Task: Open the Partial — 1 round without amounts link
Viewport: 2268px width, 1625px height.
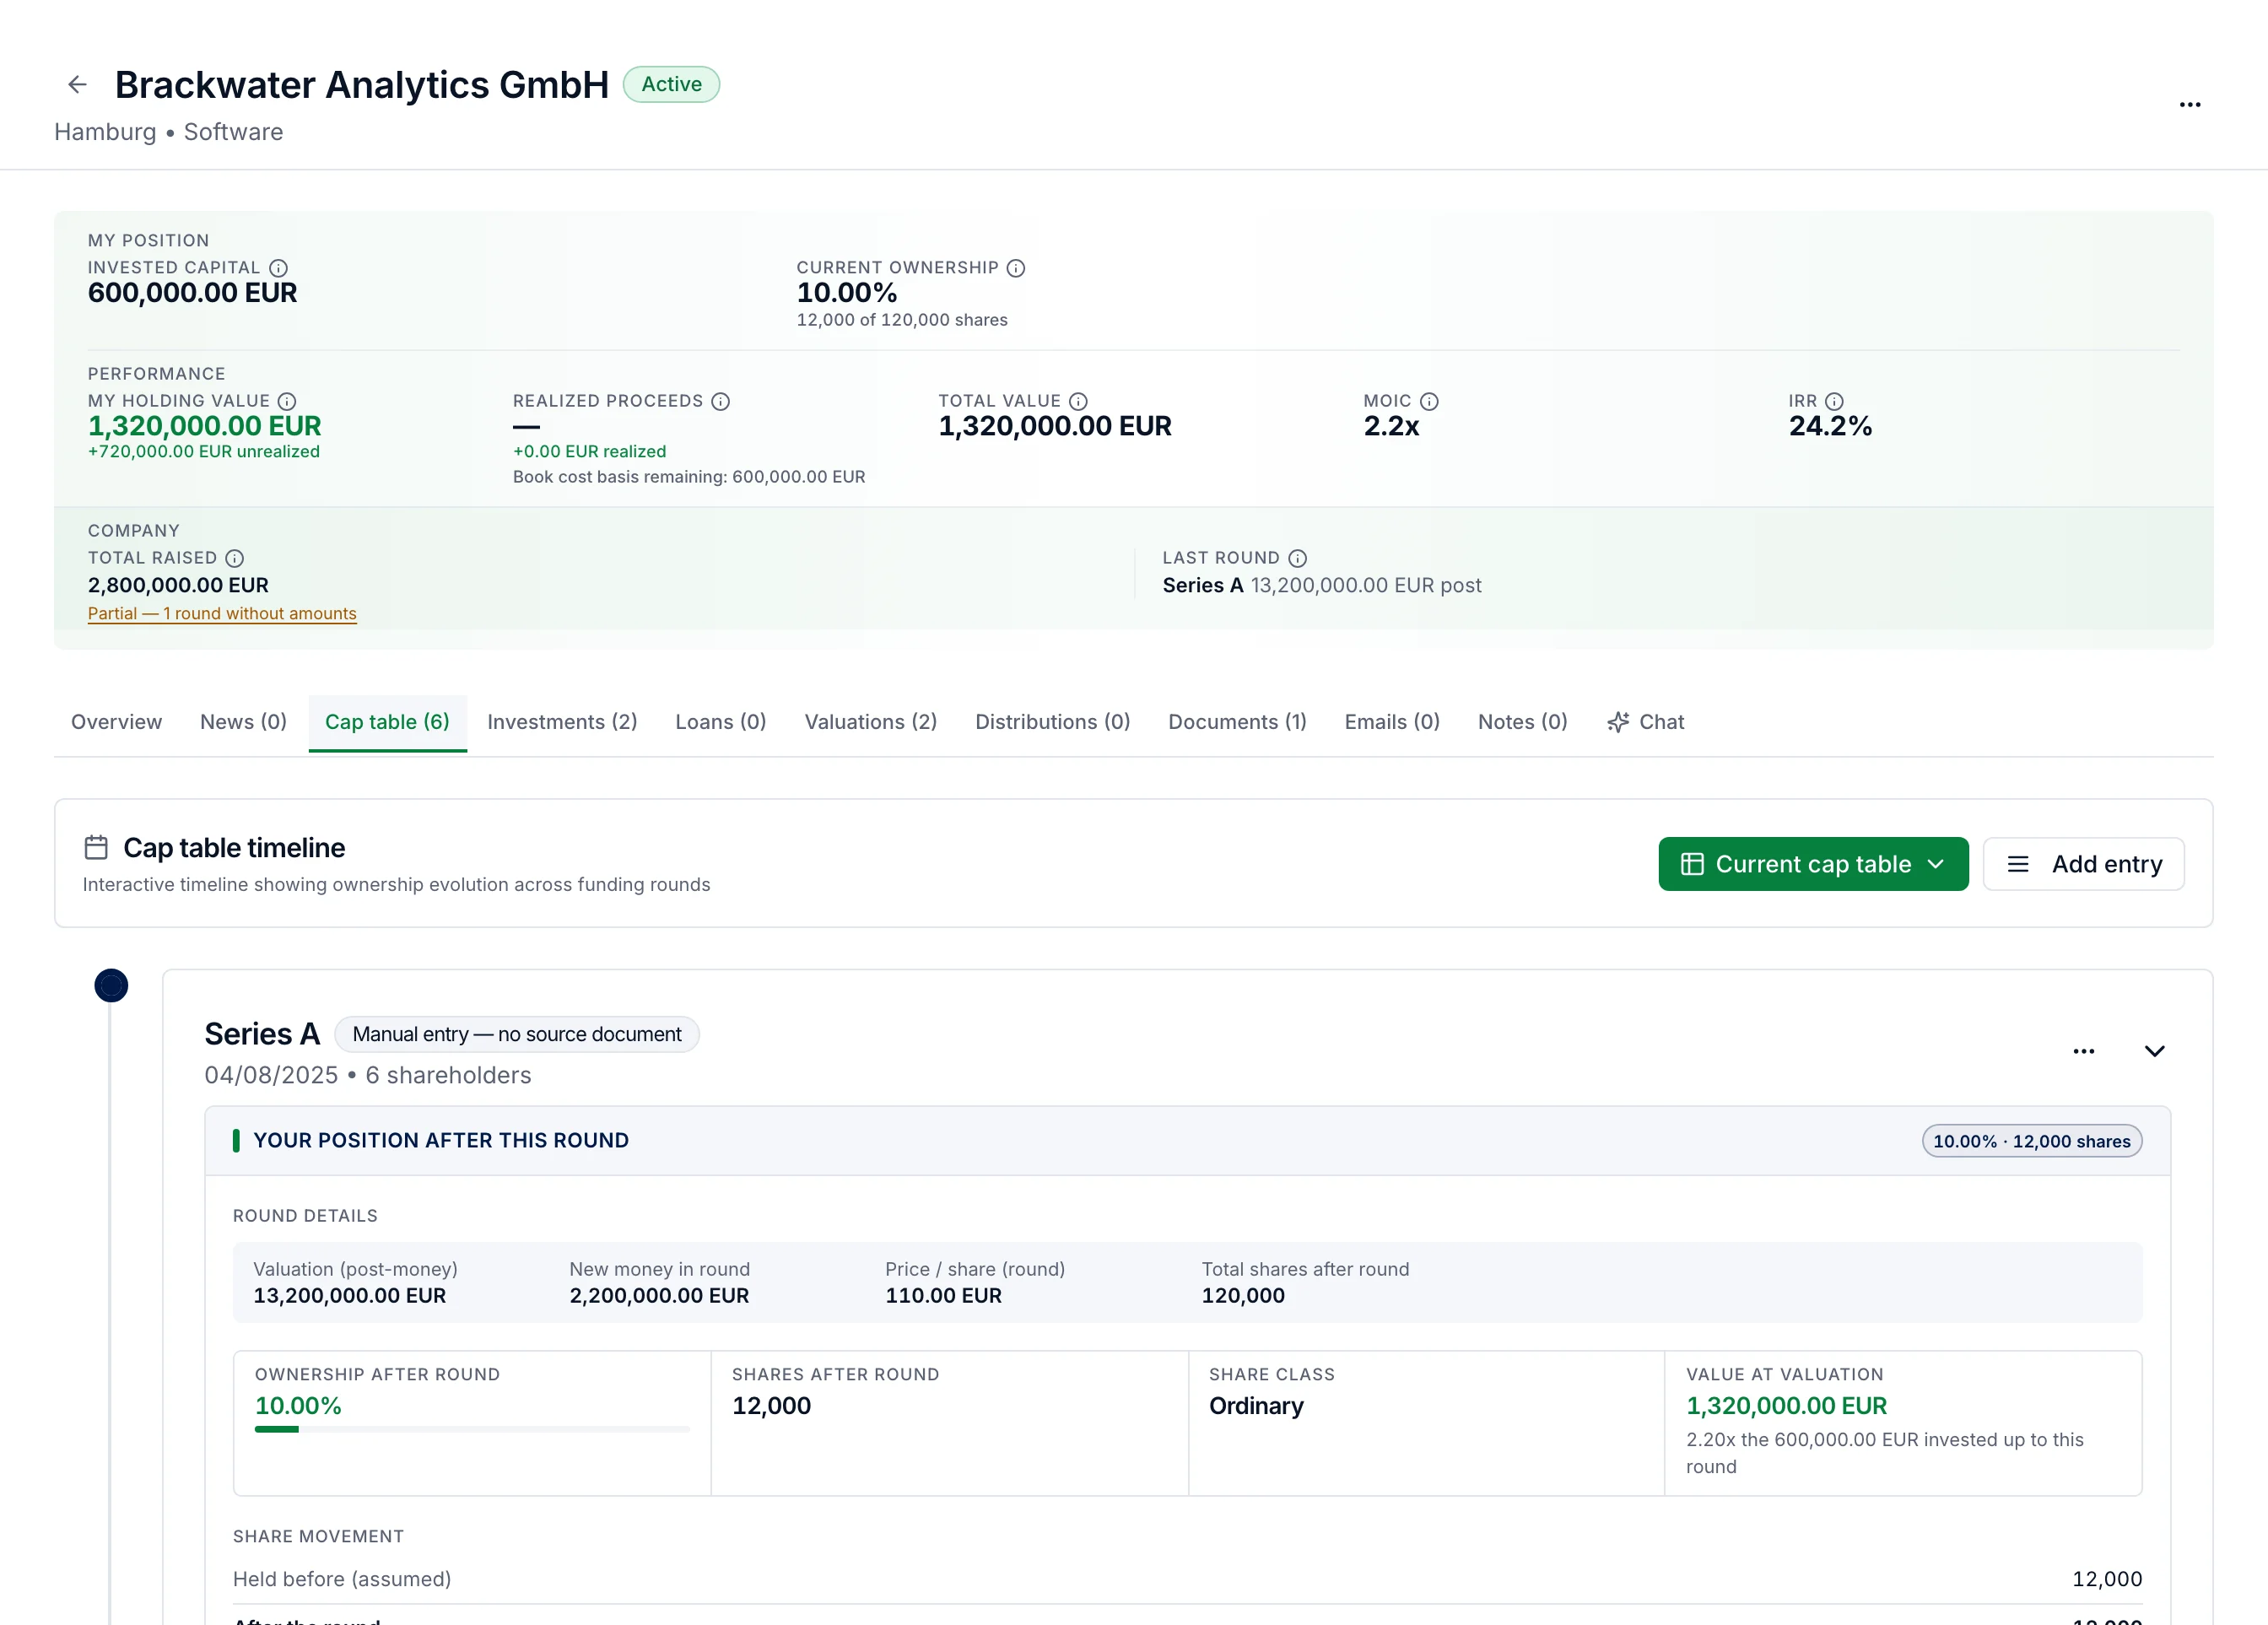Action: (222, 613)
